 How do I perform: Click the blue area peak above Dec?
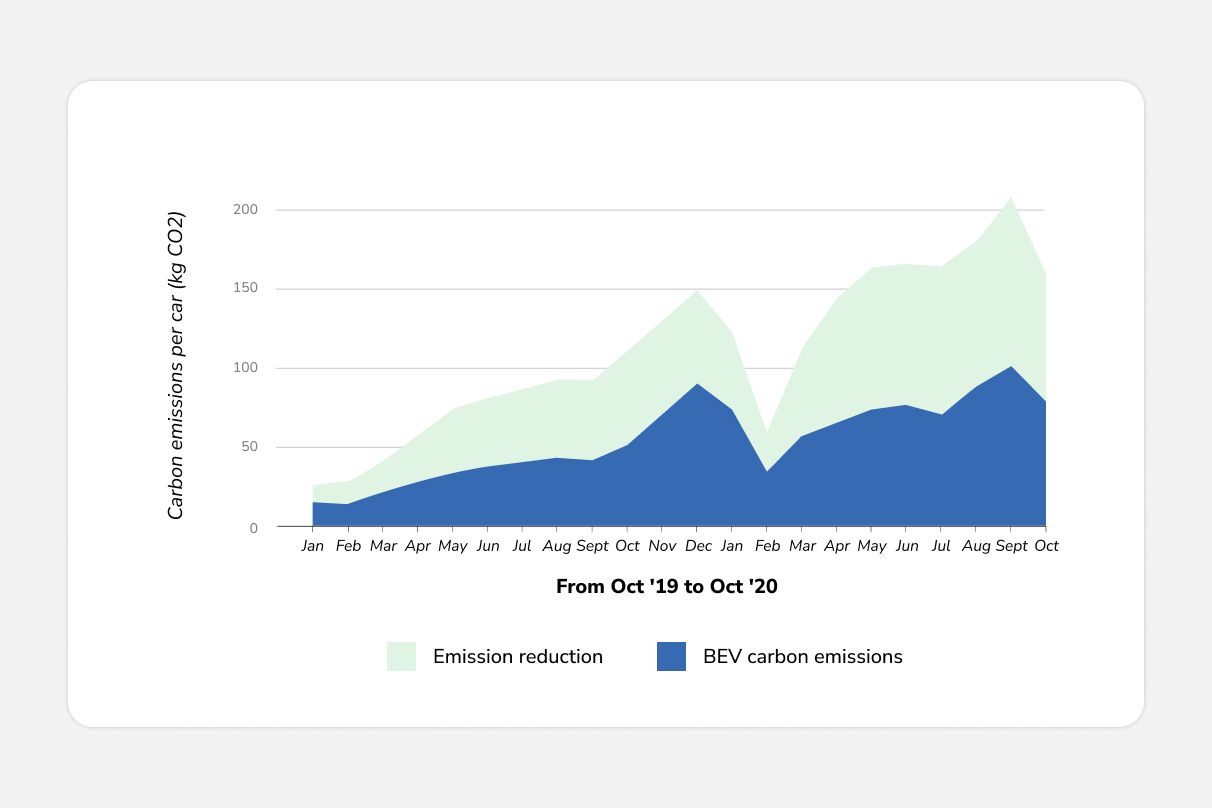[x=697, y=386]
